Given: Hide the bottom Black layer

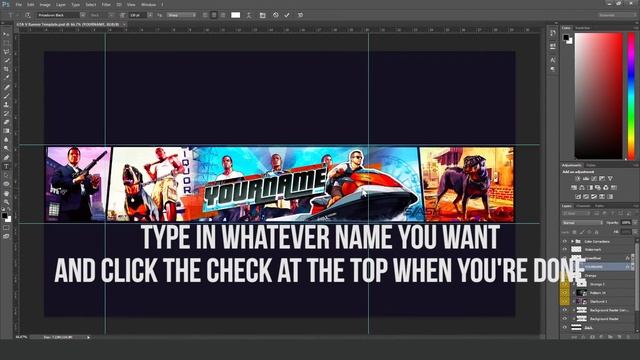Looking at the screenshot, I should 565,327.
